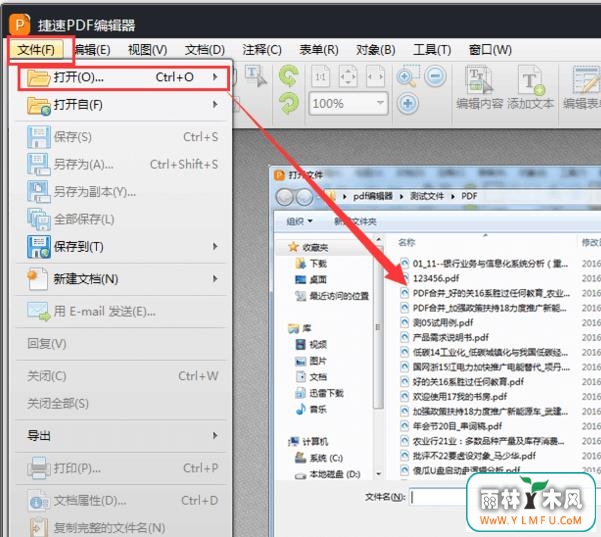Expand the 保存到(T) submenu arrow
Image resolution: width=601 pixels, height=537 pixels.
215,246
